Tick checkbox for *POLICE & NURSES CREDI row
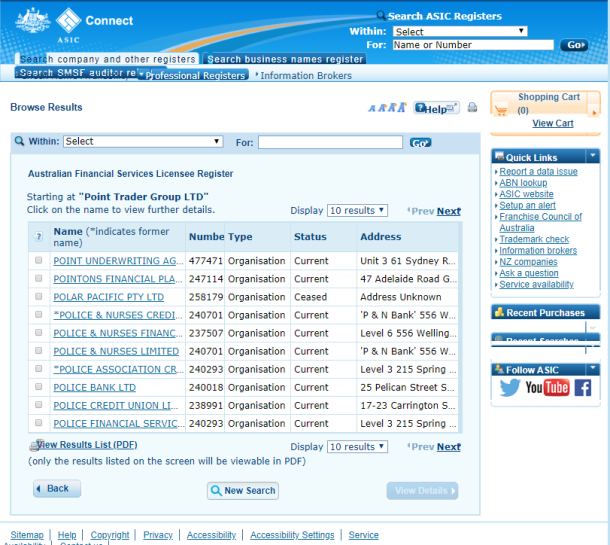The height and width of the screenshot is (545, 610). (x=39, y=314)
